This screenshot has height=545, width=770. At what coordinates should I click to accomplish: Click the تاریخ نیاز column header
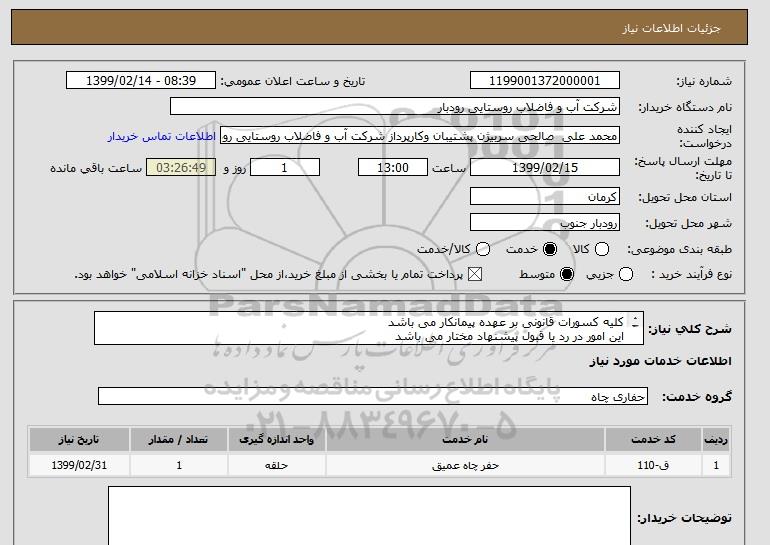(x=79, y=439)
